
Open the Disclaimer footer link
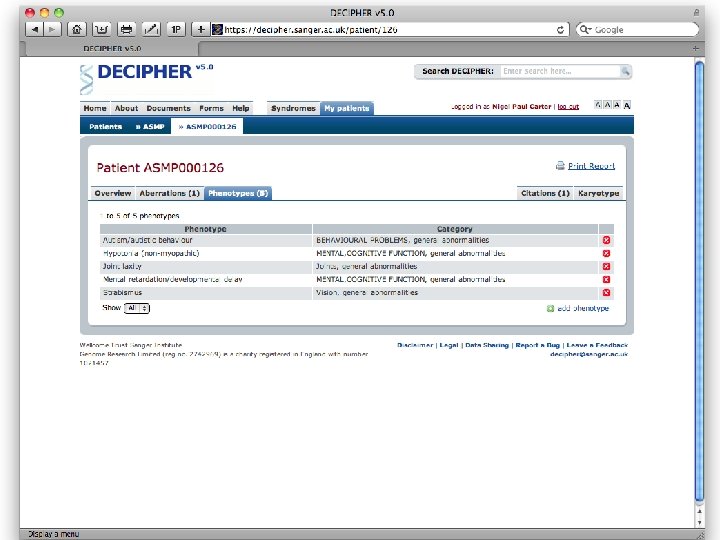coord(415,345)
